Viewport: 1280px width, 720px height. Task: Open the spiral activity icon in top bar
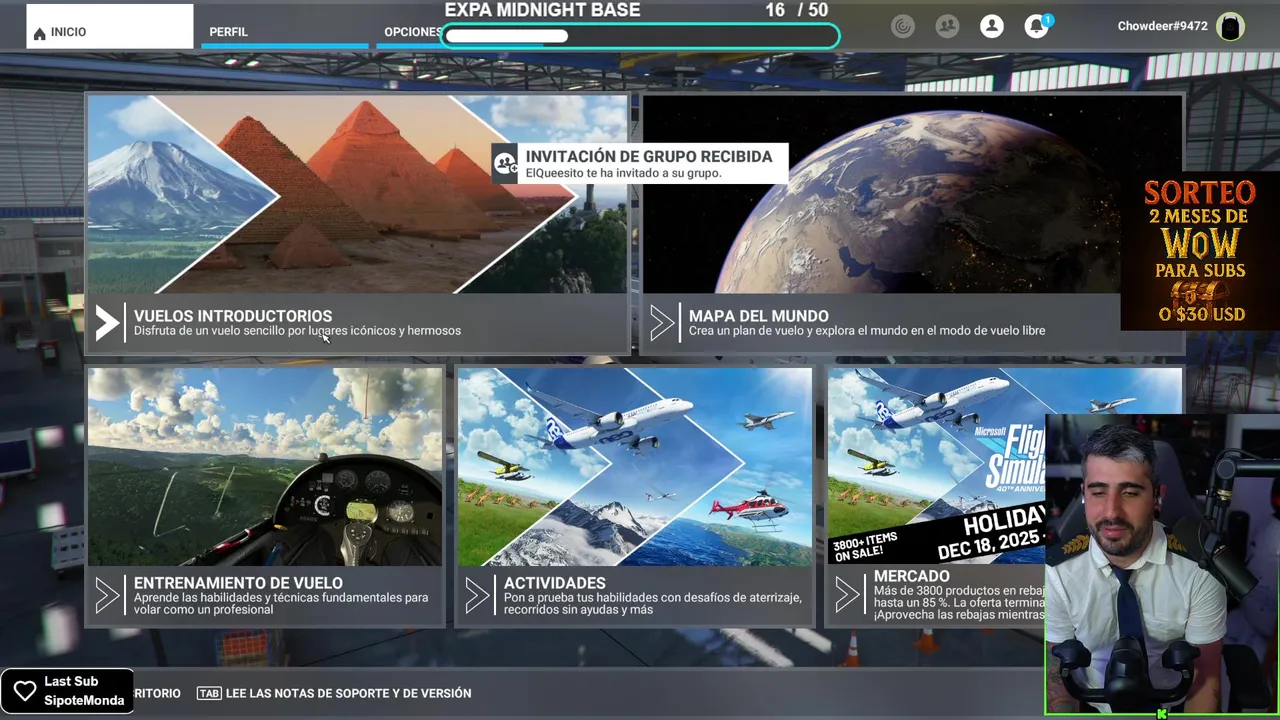903,27
